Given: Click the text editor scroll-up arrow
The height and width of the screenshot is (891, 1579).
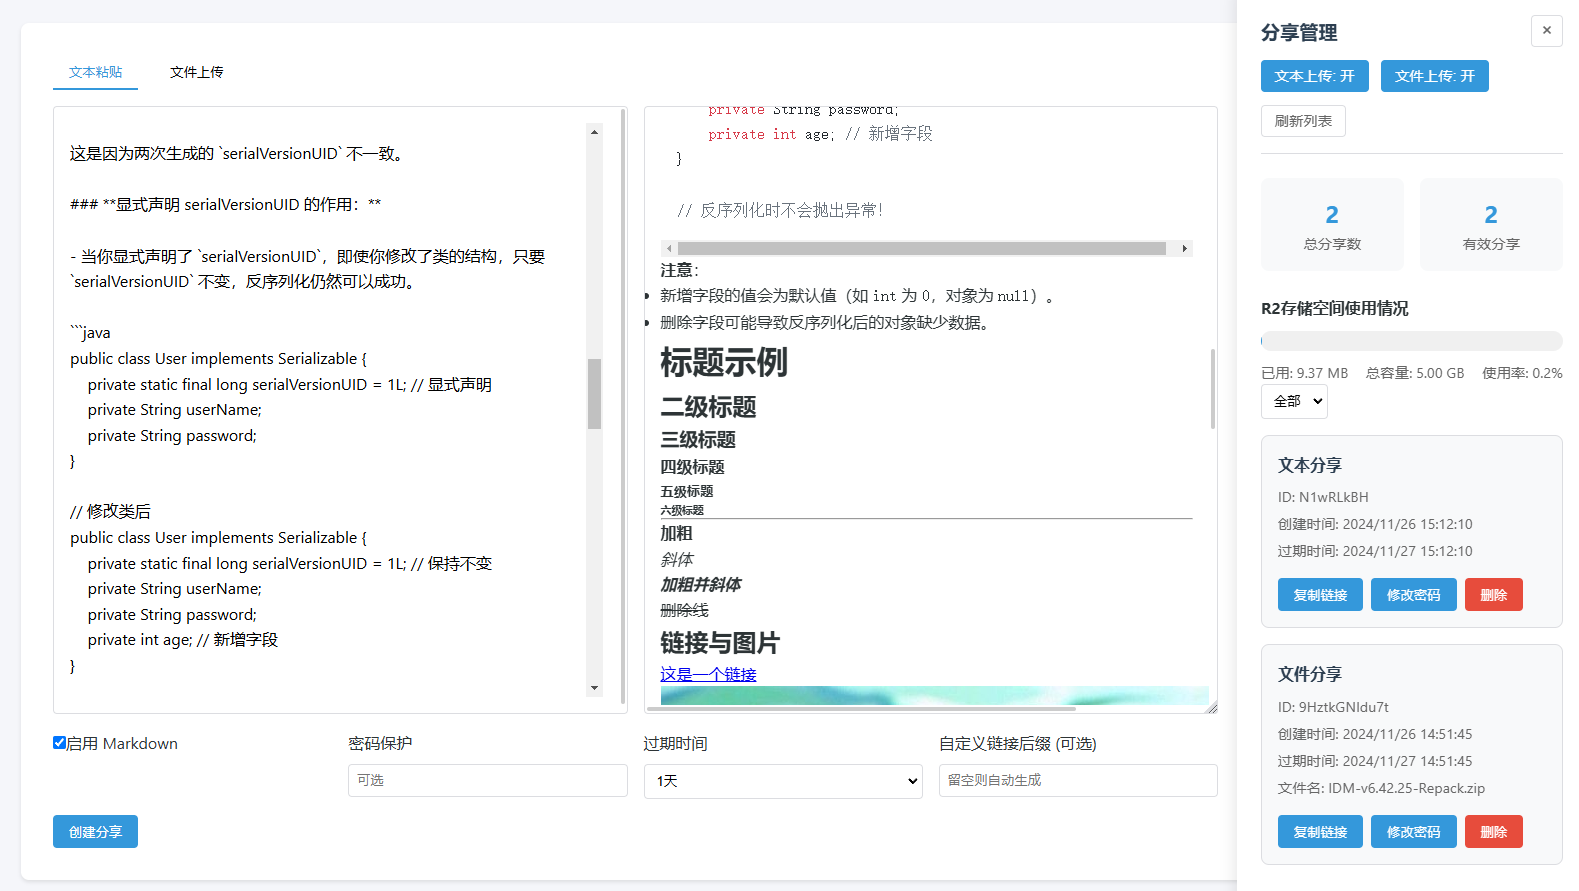Looking at the screenshot, I should click(x=594, y=132).
